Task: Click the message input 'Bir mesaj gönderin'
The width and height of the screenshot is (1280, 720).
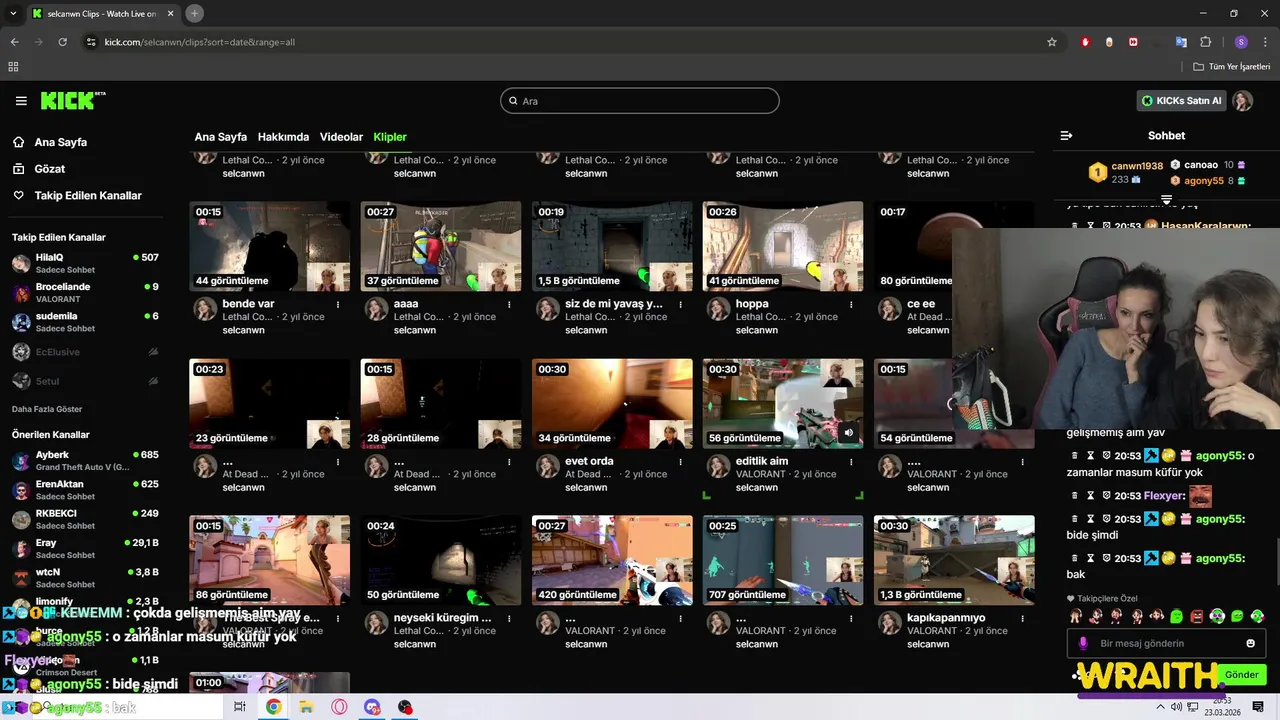Action: [1165, 643]
